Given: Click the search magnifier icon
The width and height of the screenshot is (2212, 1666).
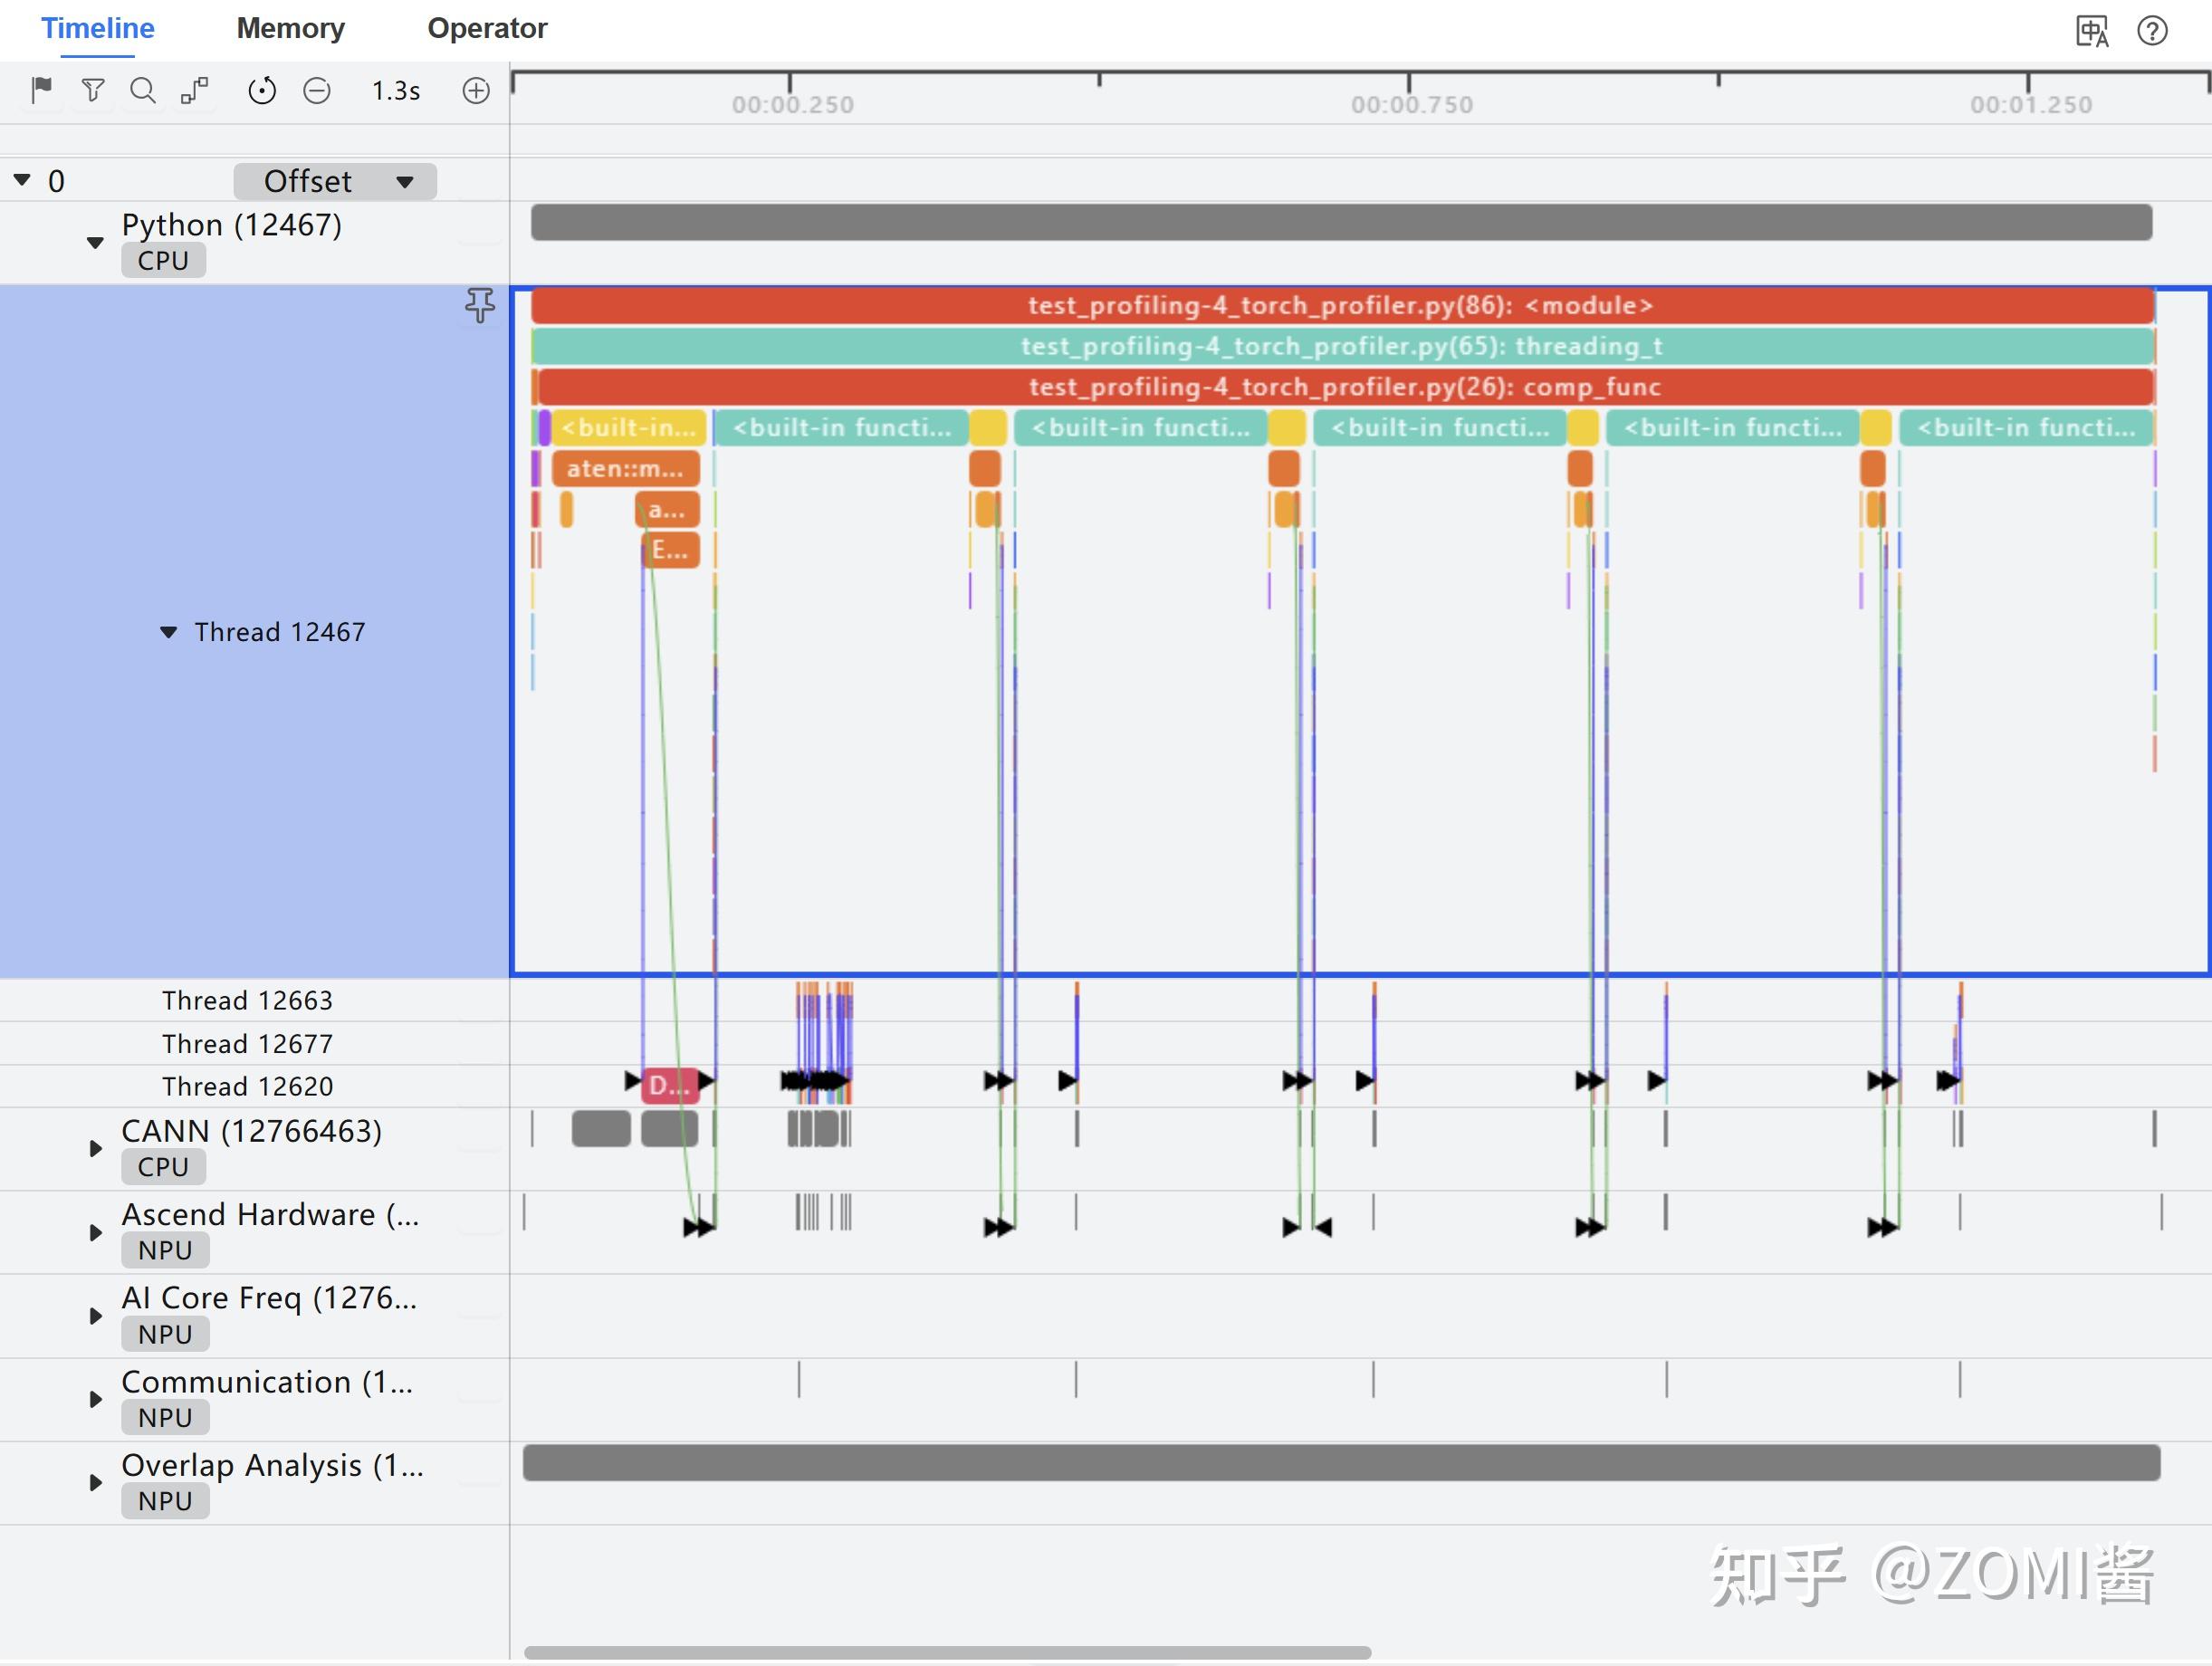Looking at the screenshot, I should click(x=143, y=91).
